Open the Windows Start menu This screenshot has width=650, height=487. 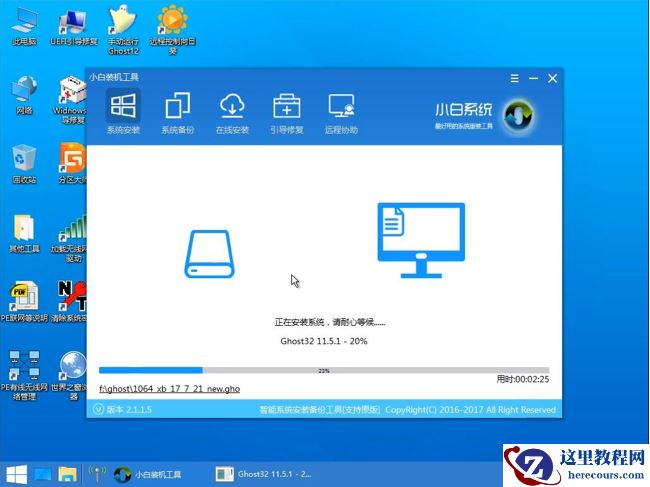16,474
